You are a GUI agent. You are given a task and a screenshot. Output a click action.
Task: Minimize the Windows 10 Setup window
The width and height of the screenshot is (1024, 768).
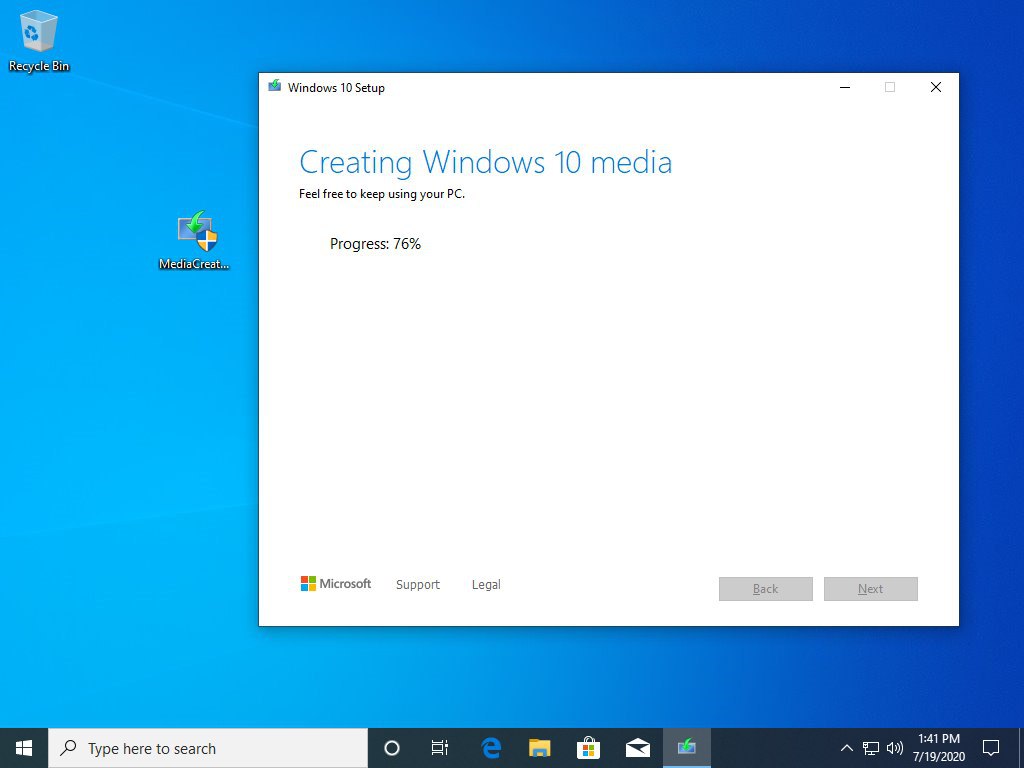coord(845,87)
